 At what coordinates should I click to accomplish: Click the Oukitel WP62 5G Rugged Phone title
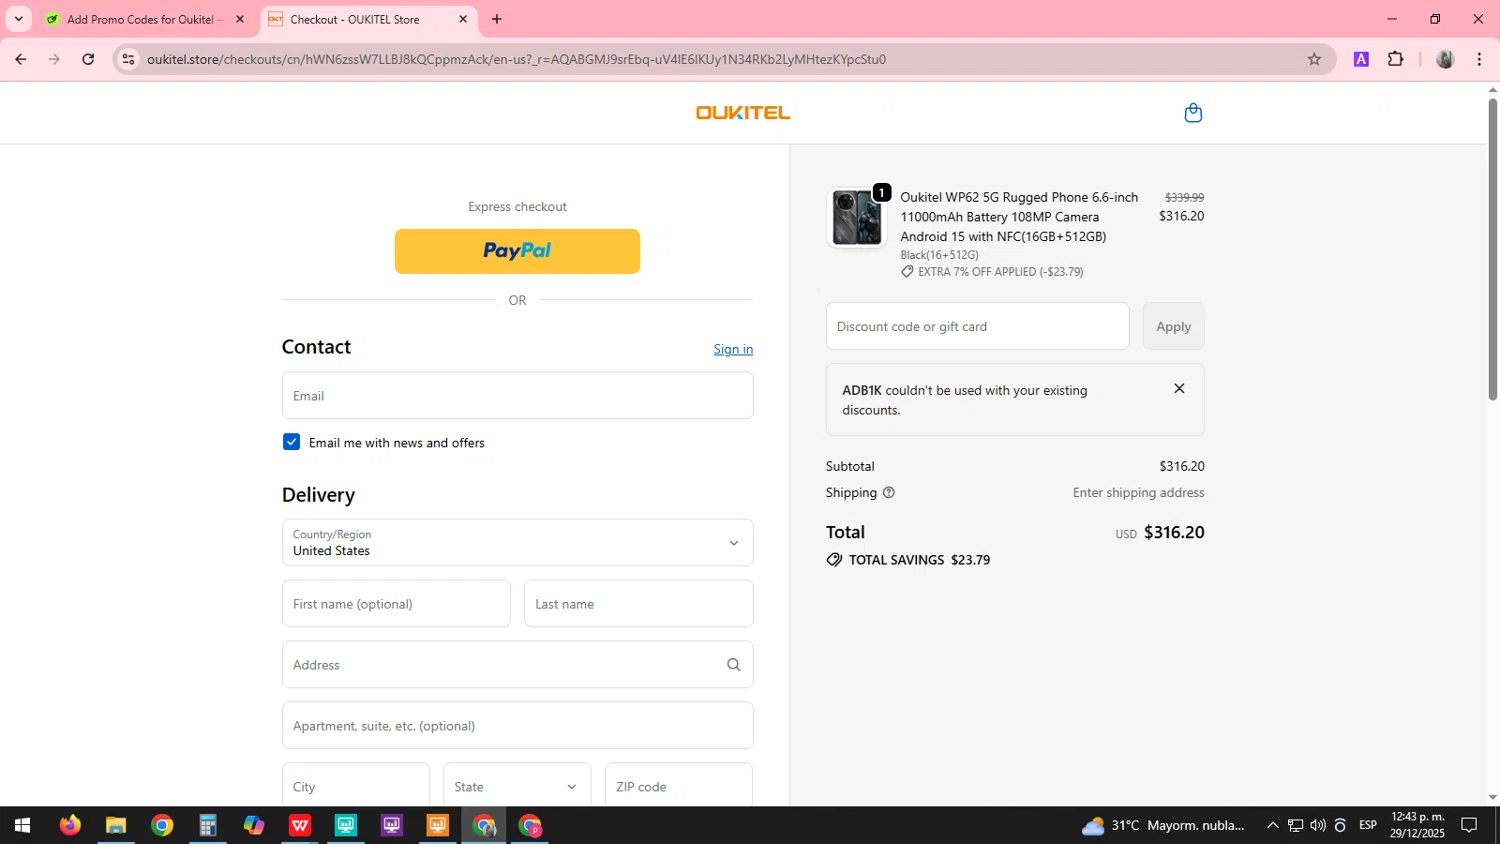pos(1019,217)
